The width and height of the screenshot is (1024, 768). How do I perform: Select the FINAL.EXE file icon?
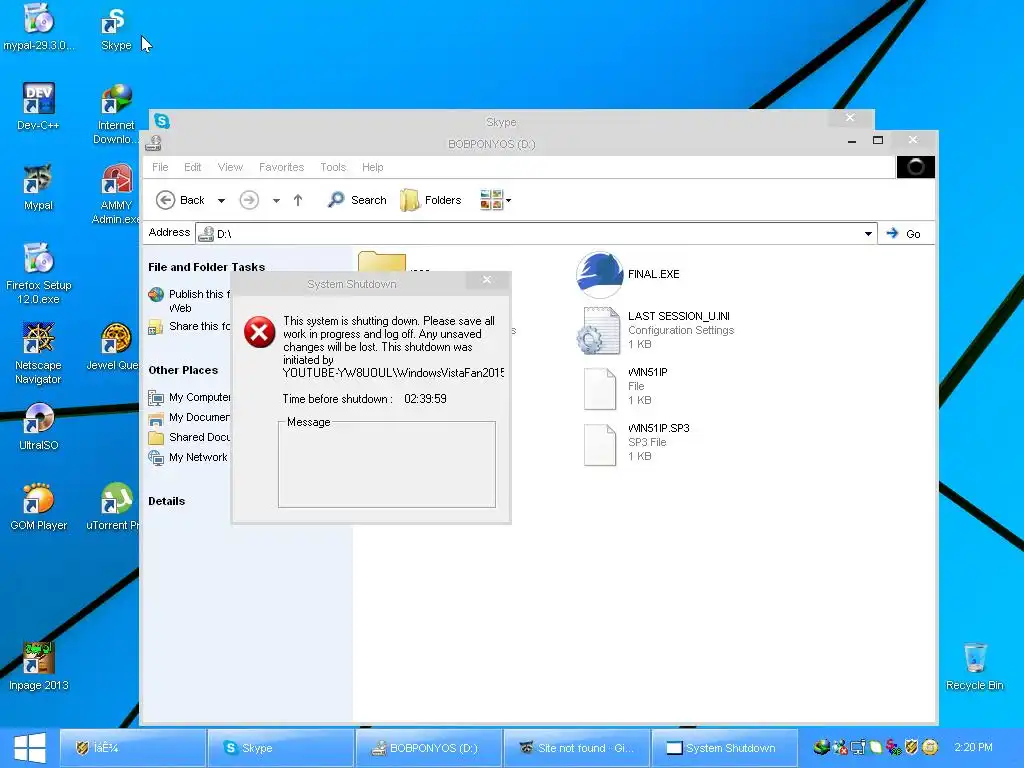pyautogui.click(x=600, y=274)
